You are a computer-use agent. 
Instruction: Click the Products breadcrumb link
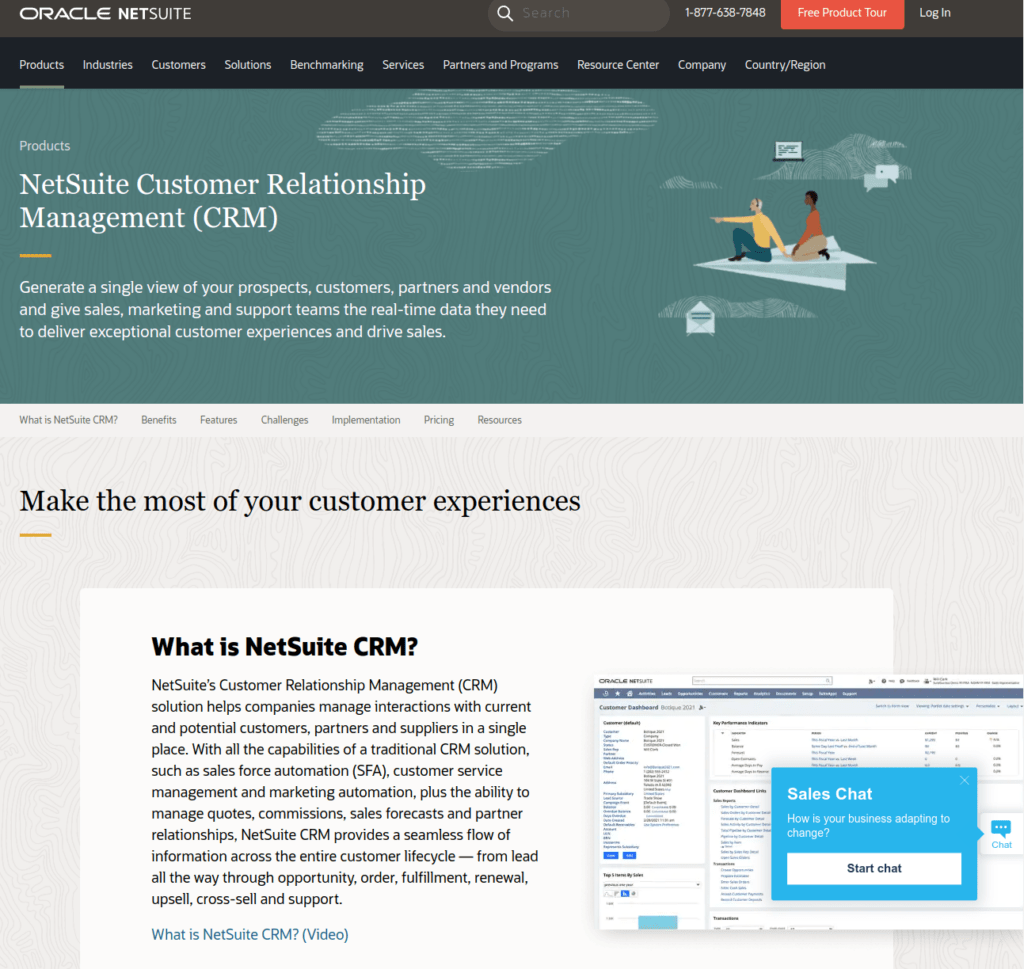click(x=44, y=146)
